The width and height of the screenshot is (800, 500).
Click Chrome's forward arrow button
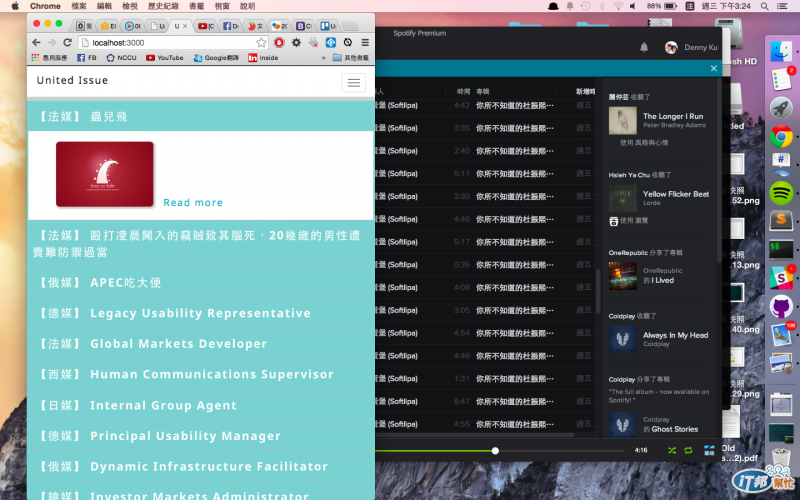(52, 42)
